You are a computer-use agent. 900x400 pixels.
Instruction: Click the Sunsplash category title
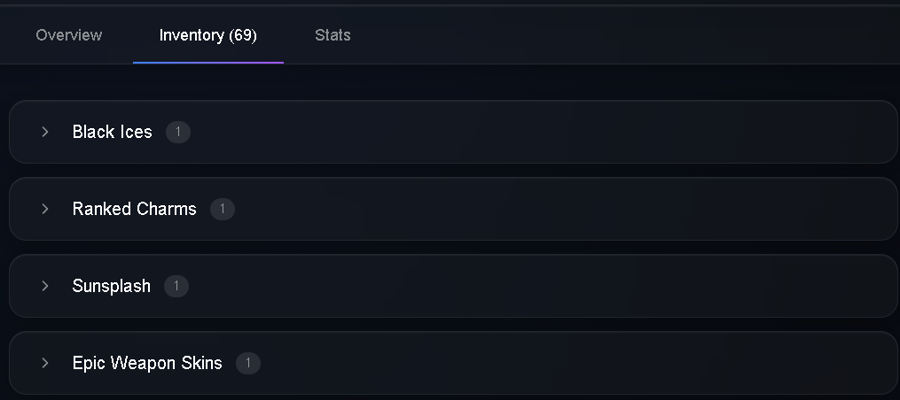coord(111,286)
